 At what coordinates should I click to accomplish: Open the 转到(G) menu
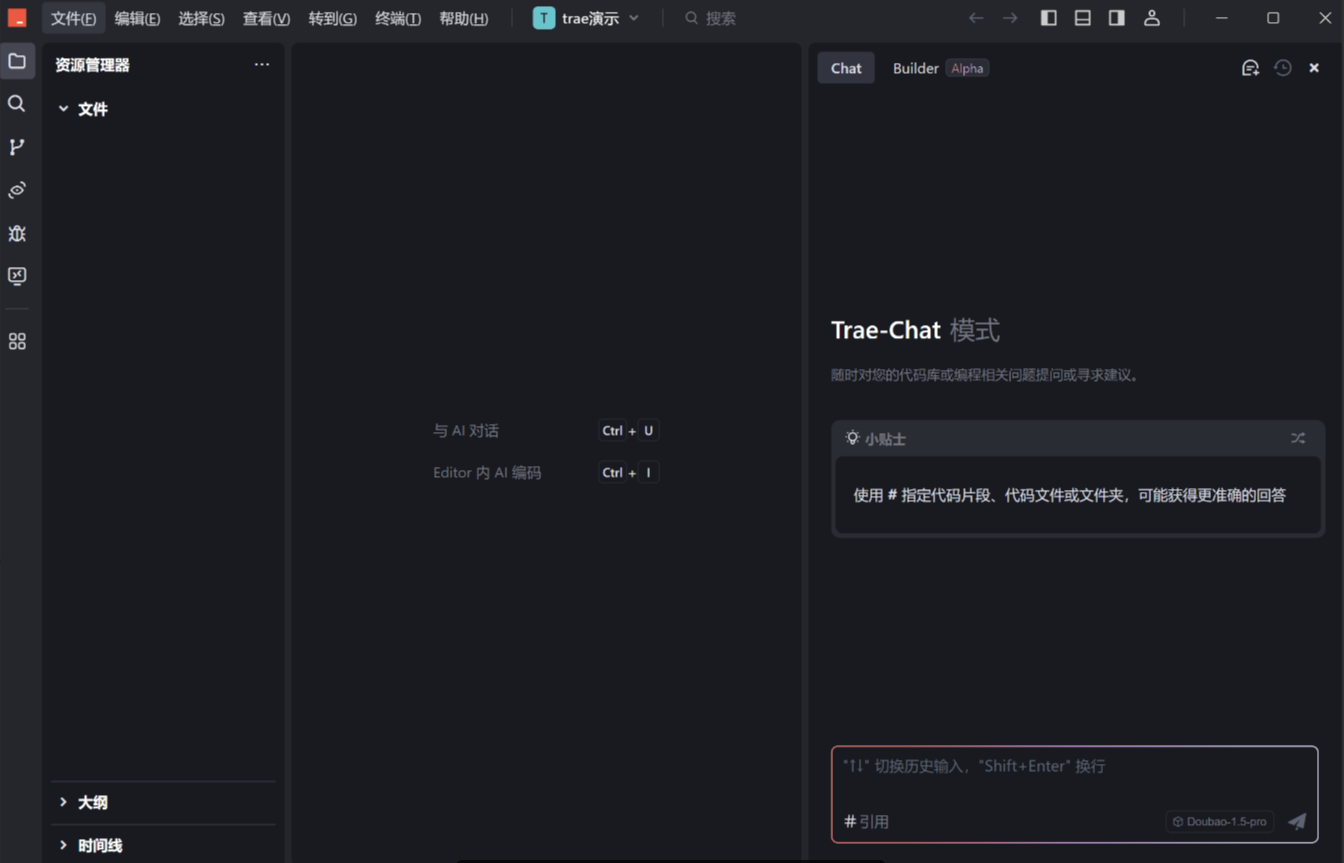(332, 18)
